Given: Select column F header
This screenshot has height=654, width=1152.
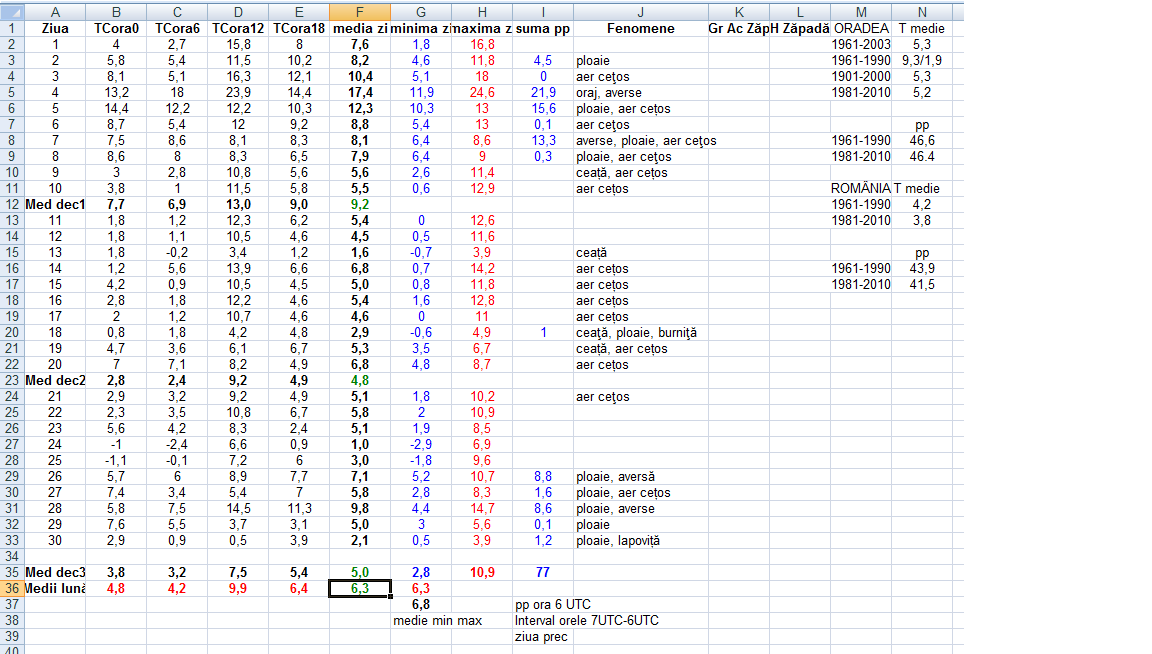Looking at the screenshot, I should pyautogui.click(x=359, y=12).
